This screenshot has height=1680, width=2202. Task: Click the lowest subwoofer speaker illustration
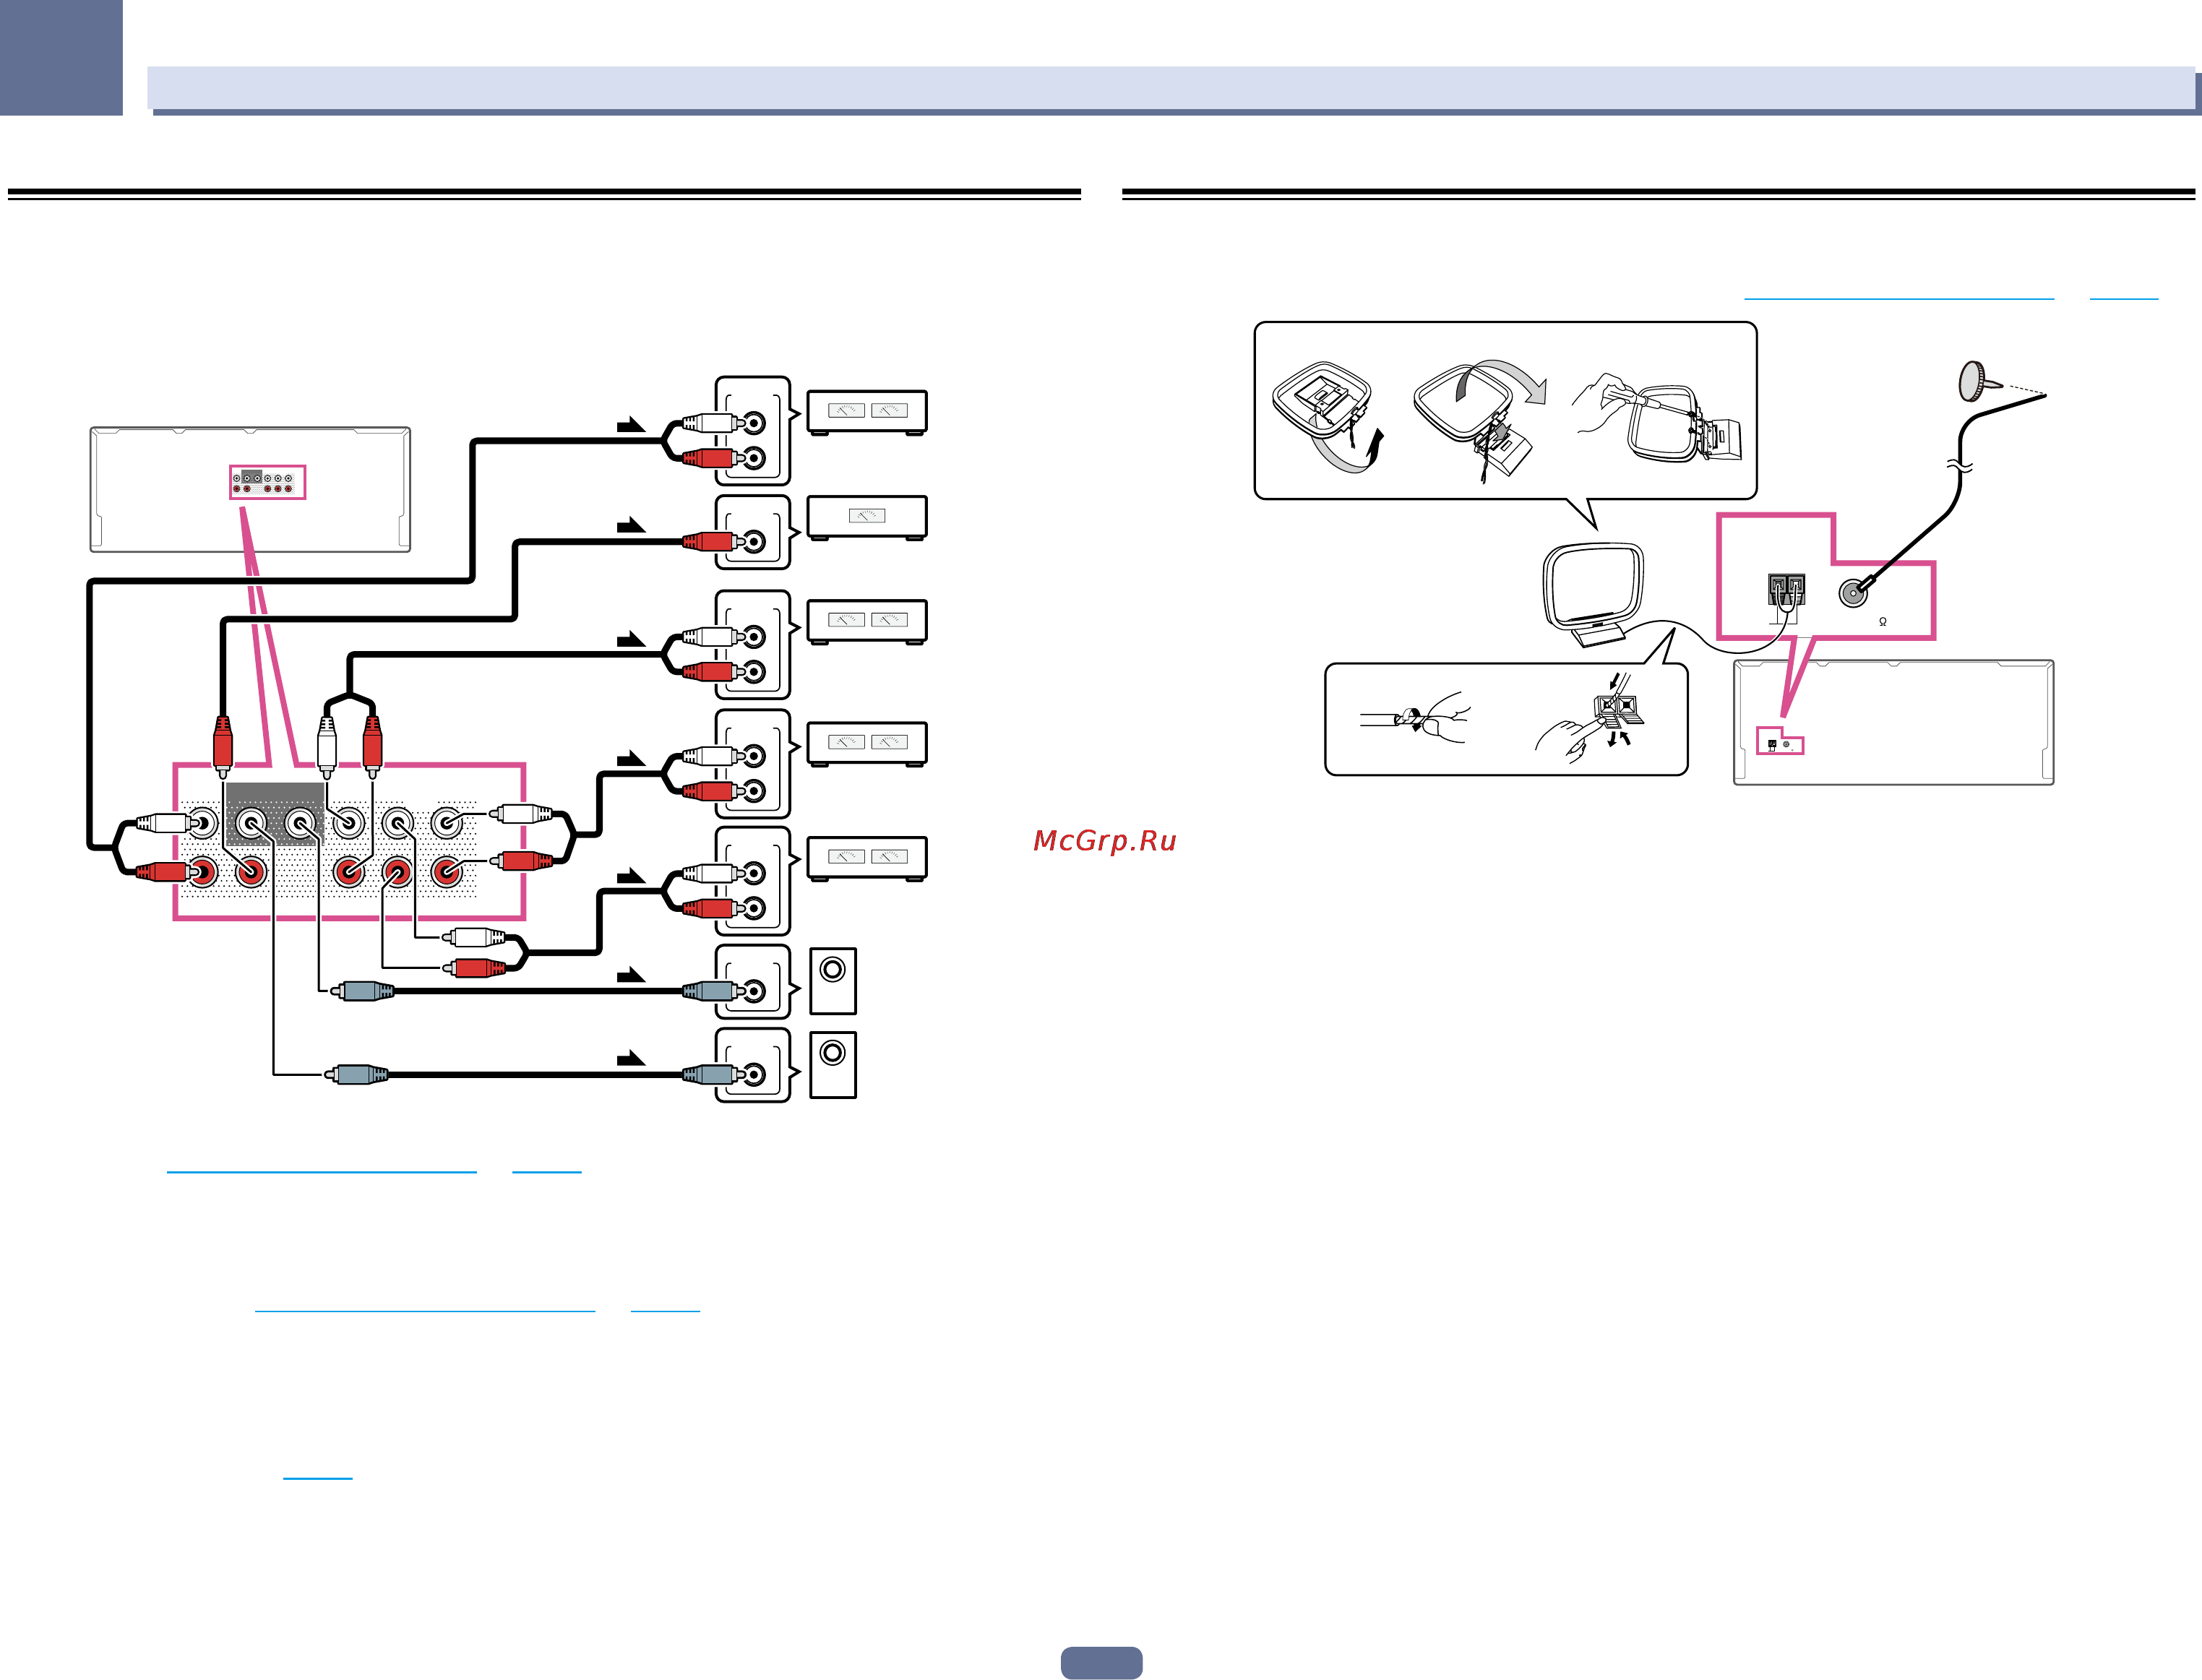pyautogui.click(x=832, y=1064)
